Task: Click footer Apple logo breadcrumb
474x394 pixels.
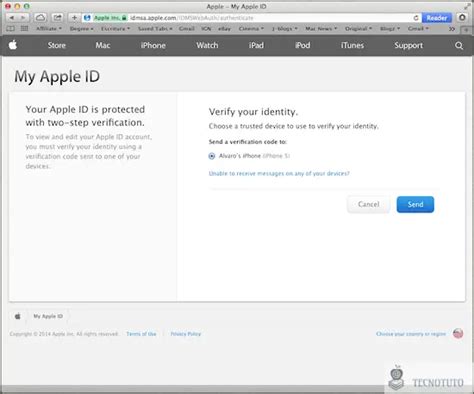Action: coord(18,316)
